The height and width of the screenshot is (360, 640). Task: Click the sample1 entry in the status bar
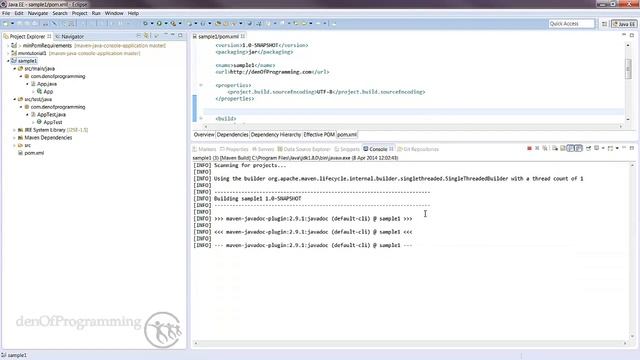click(x=14, y=355)
